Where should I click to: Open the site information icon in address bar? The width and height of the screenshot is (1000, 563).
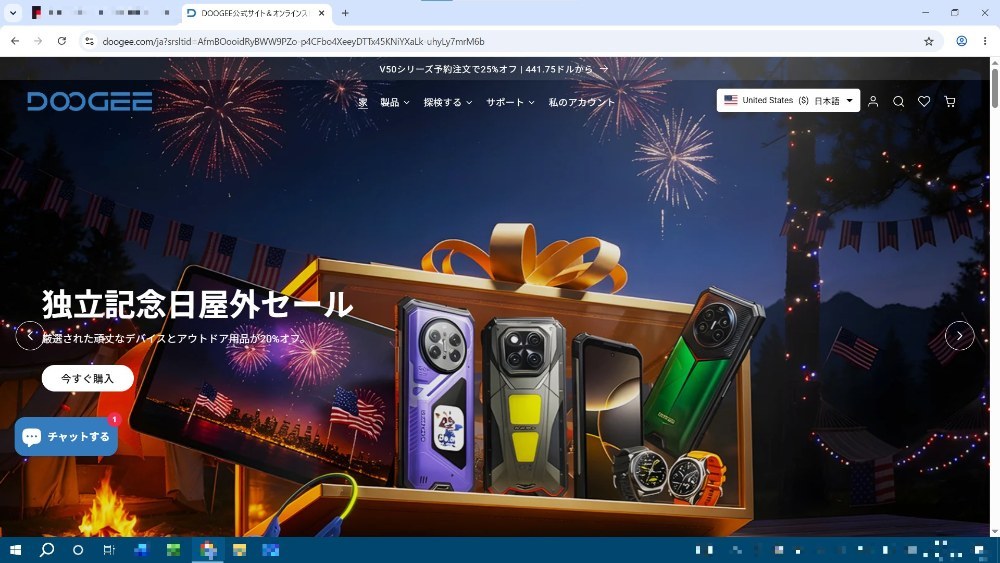point(89,41)
